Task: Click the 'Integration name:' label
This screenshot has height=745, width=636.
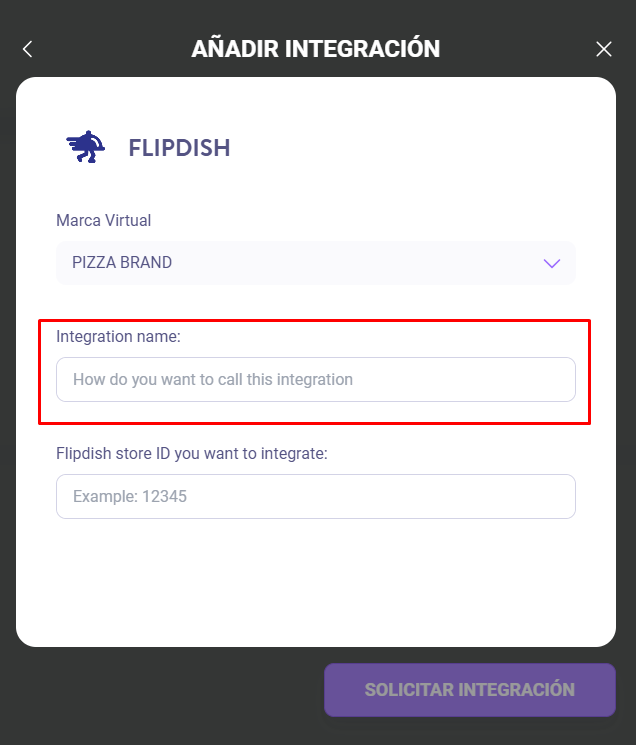Action: 118,337
